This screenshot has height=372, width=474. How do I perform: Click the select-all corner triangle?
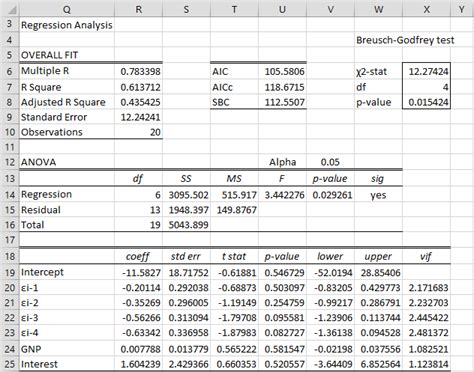pos(10,9)
